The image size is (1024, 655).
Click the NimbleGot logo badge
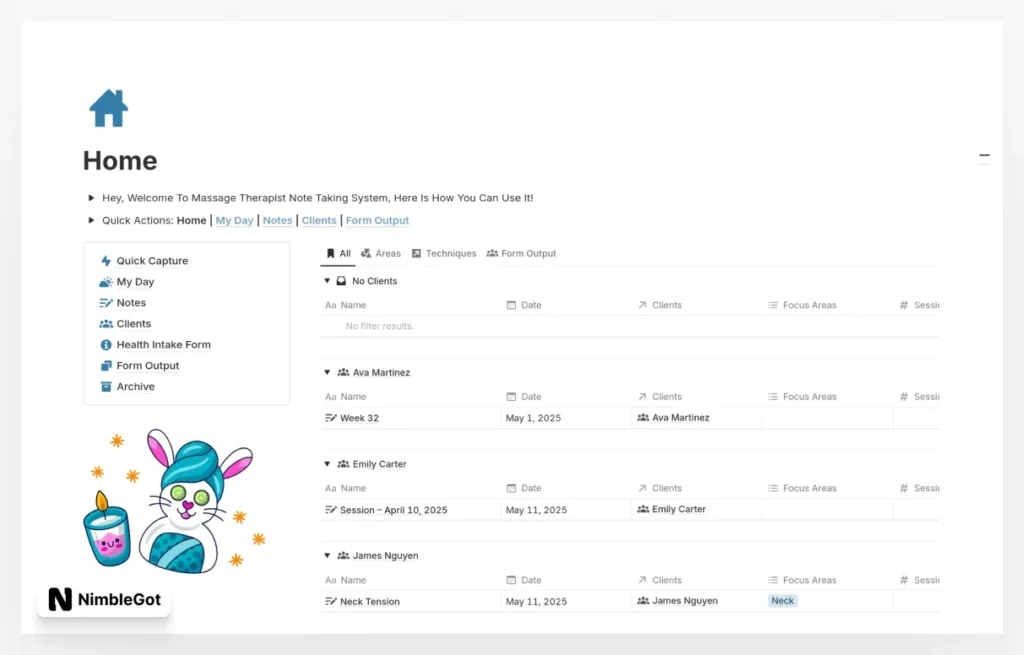(104, 600)
